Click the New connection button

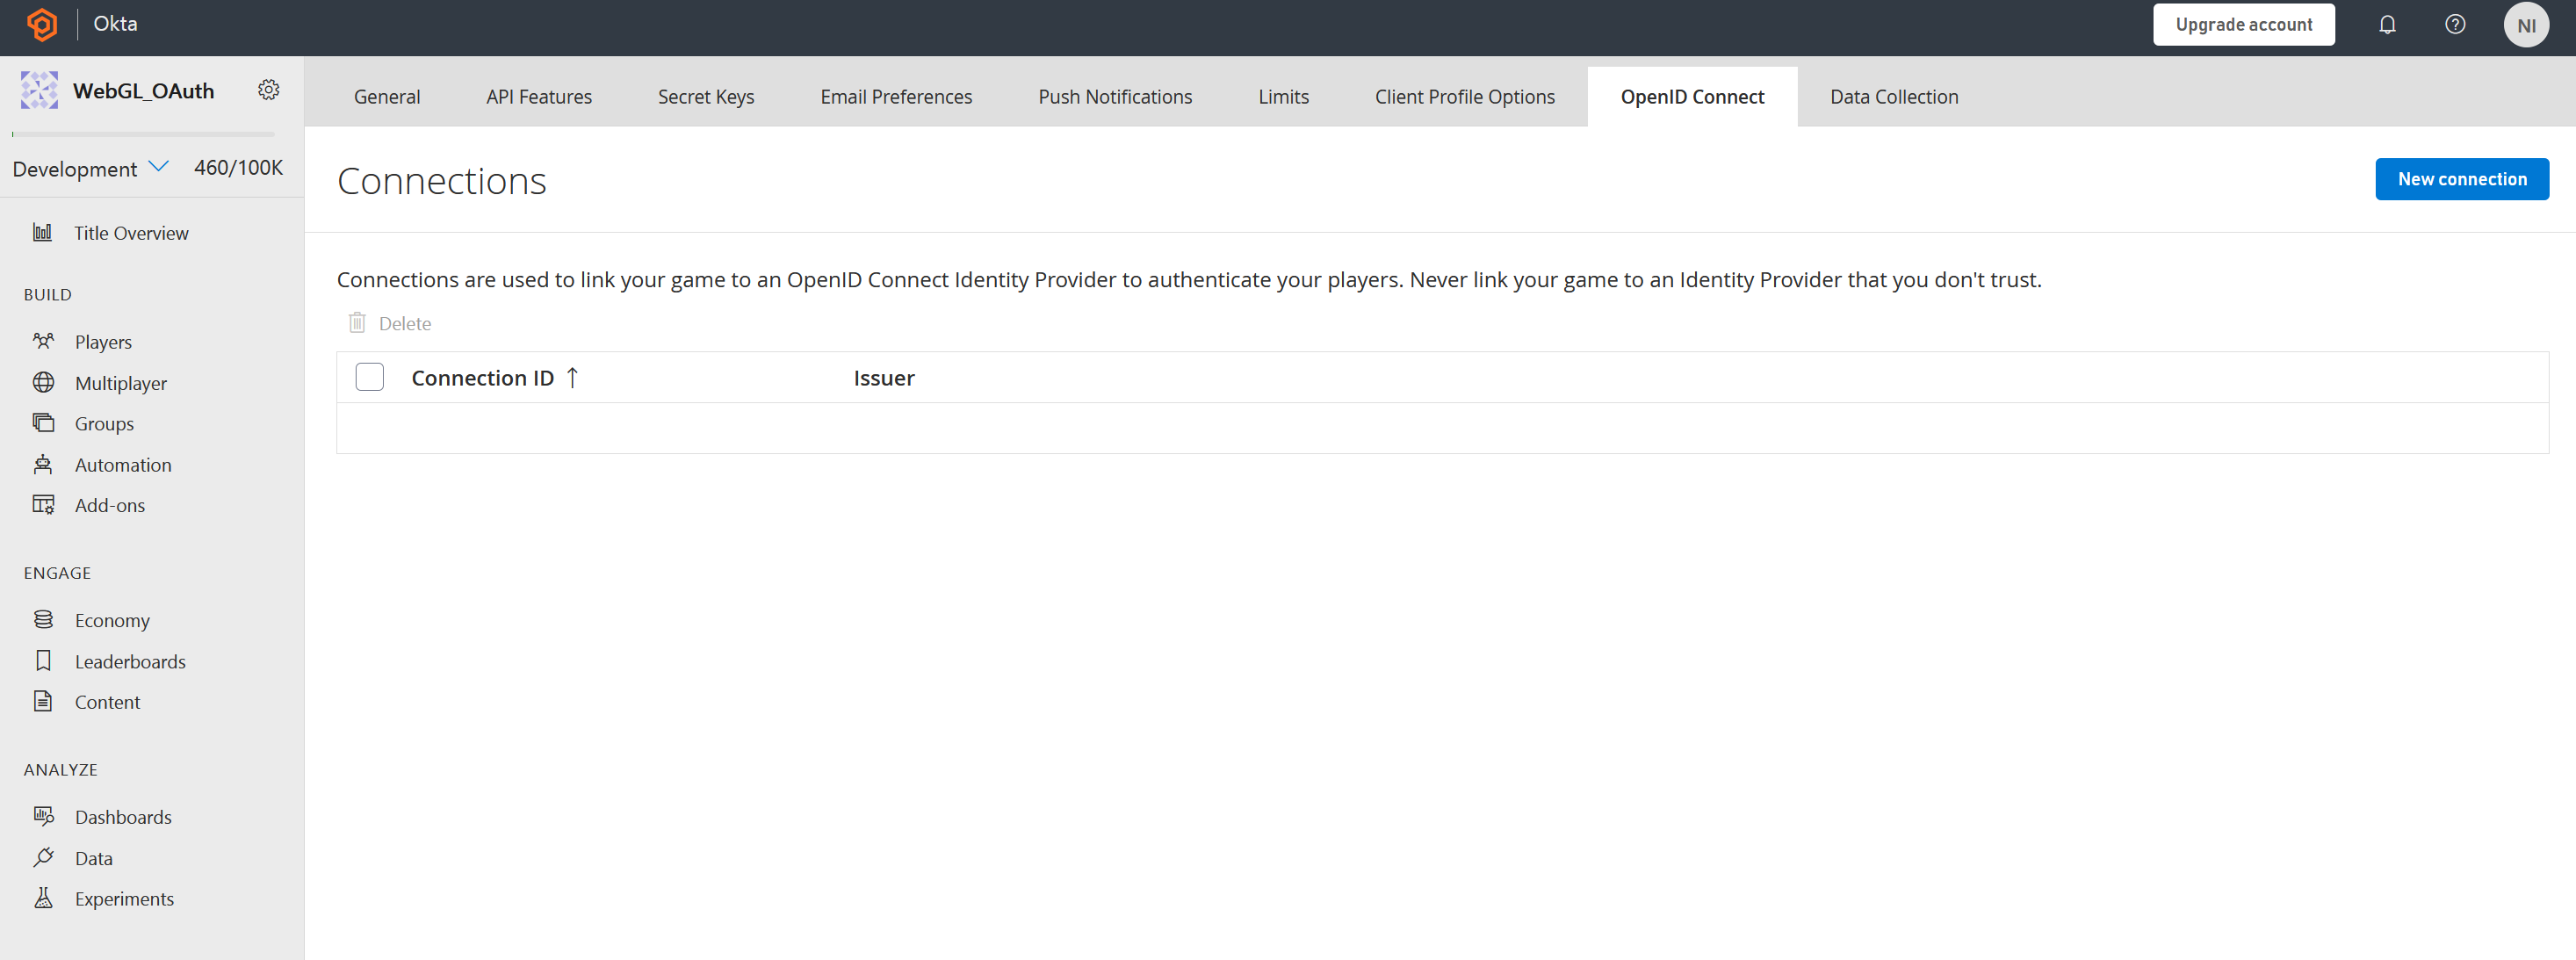[x=2461, y=179]
